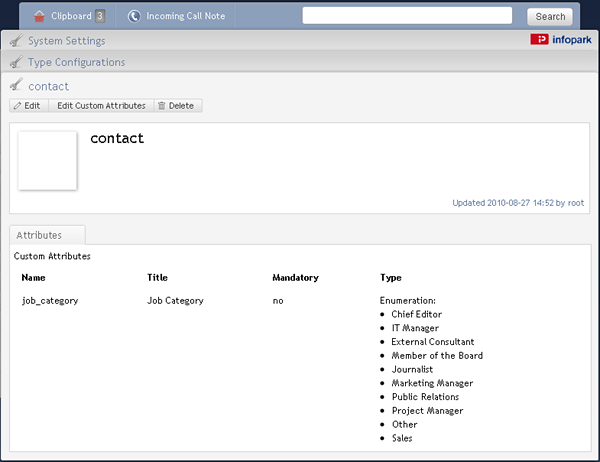
Task: Select the Attributes tab
Action: point(47,235)
